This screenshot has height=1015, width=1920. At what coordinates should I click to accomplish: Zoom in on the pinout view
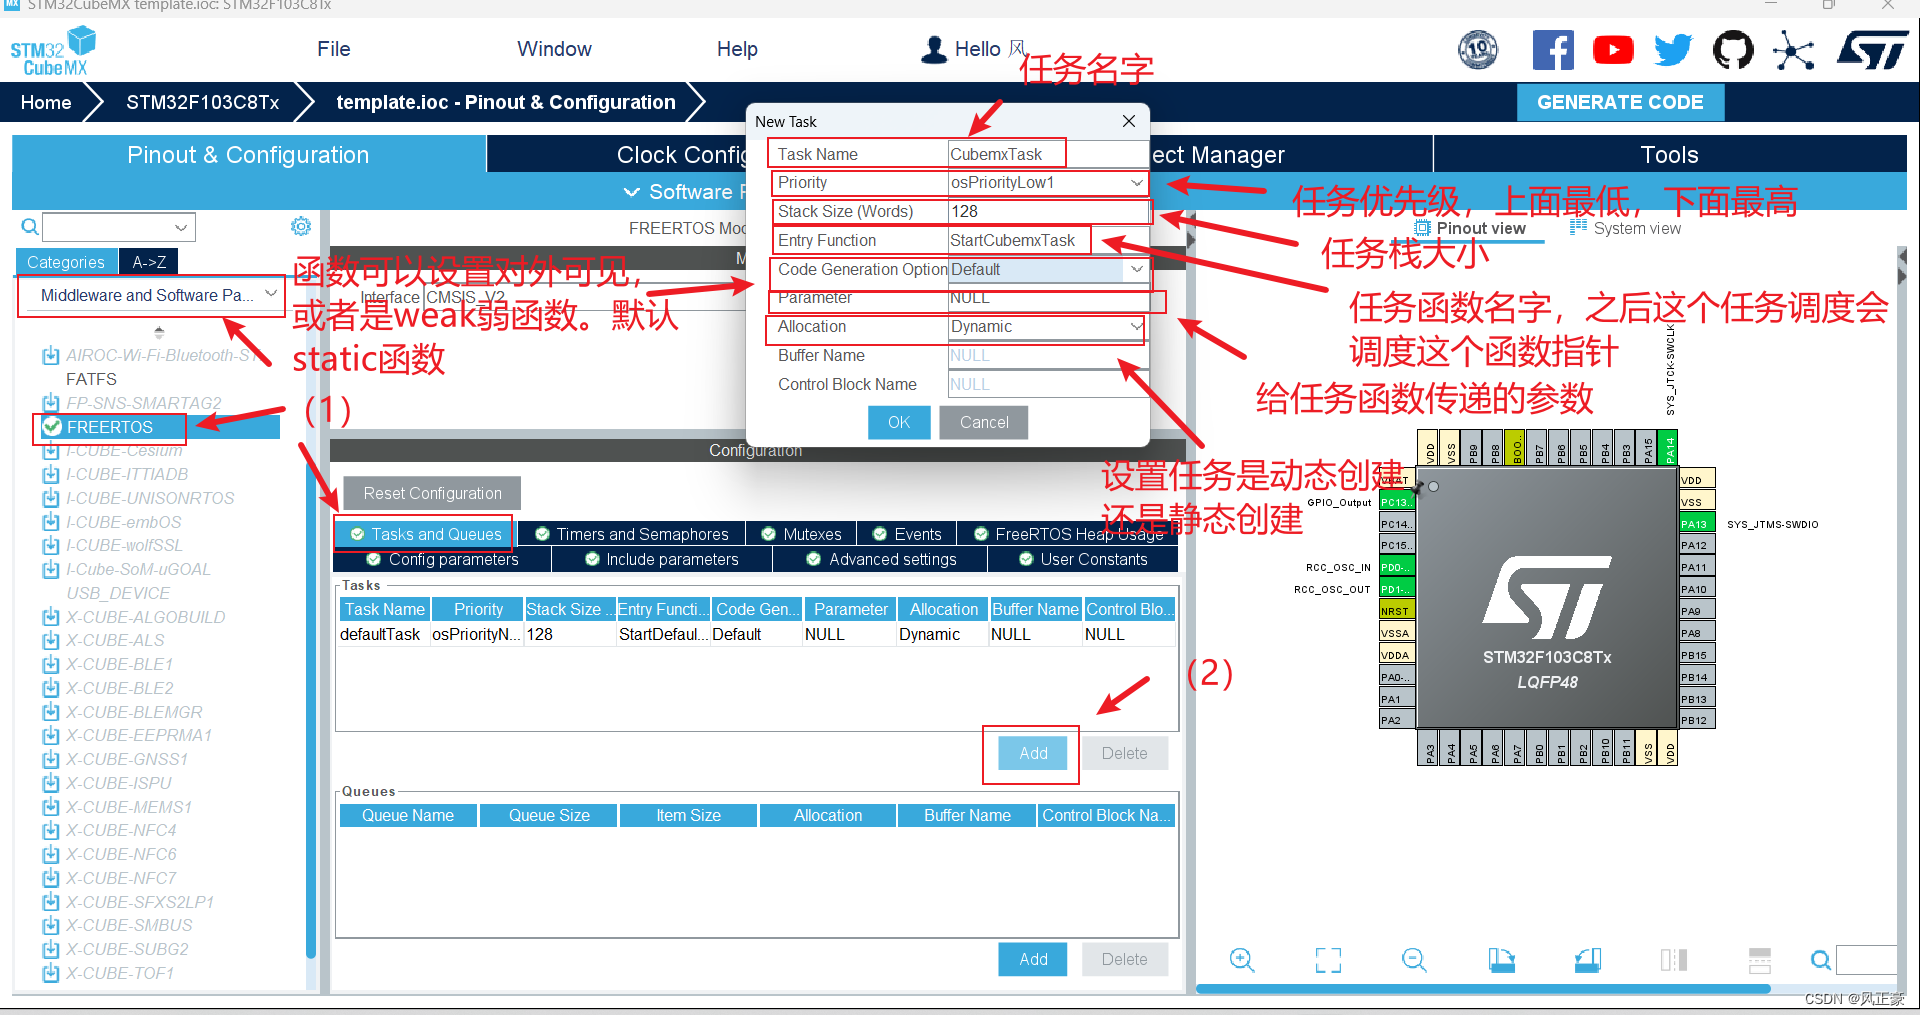(1241, 959)
